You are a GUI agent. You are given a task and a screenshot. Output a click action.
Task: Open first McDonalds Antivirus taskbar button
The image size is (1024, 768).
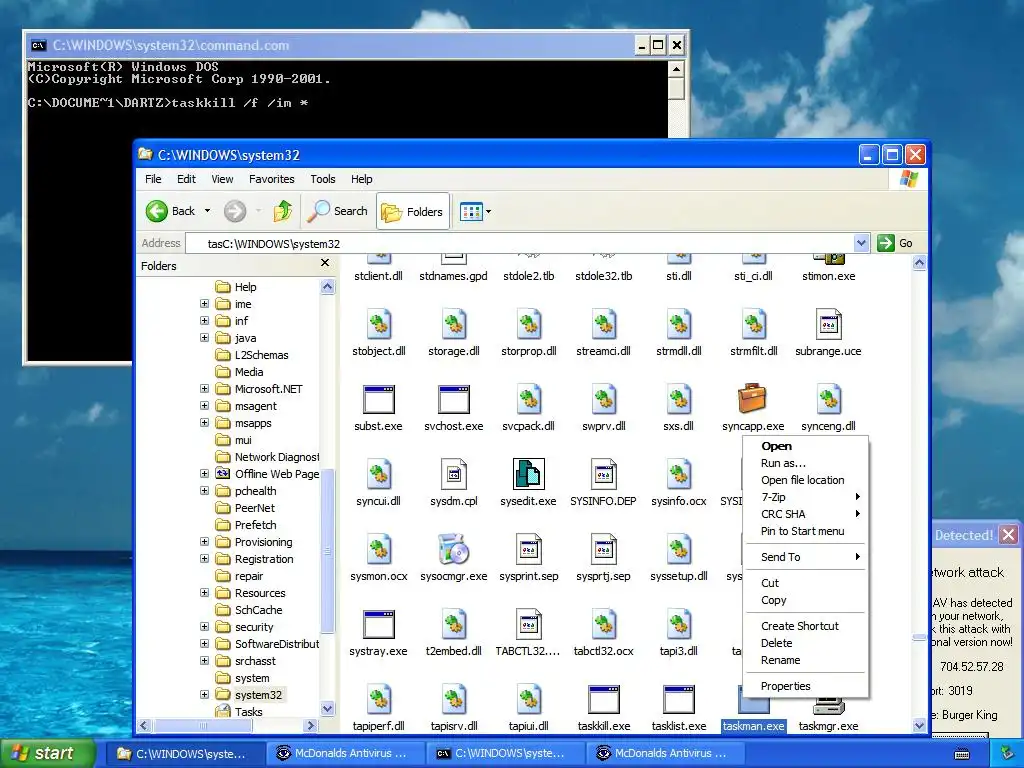[345, 753]
